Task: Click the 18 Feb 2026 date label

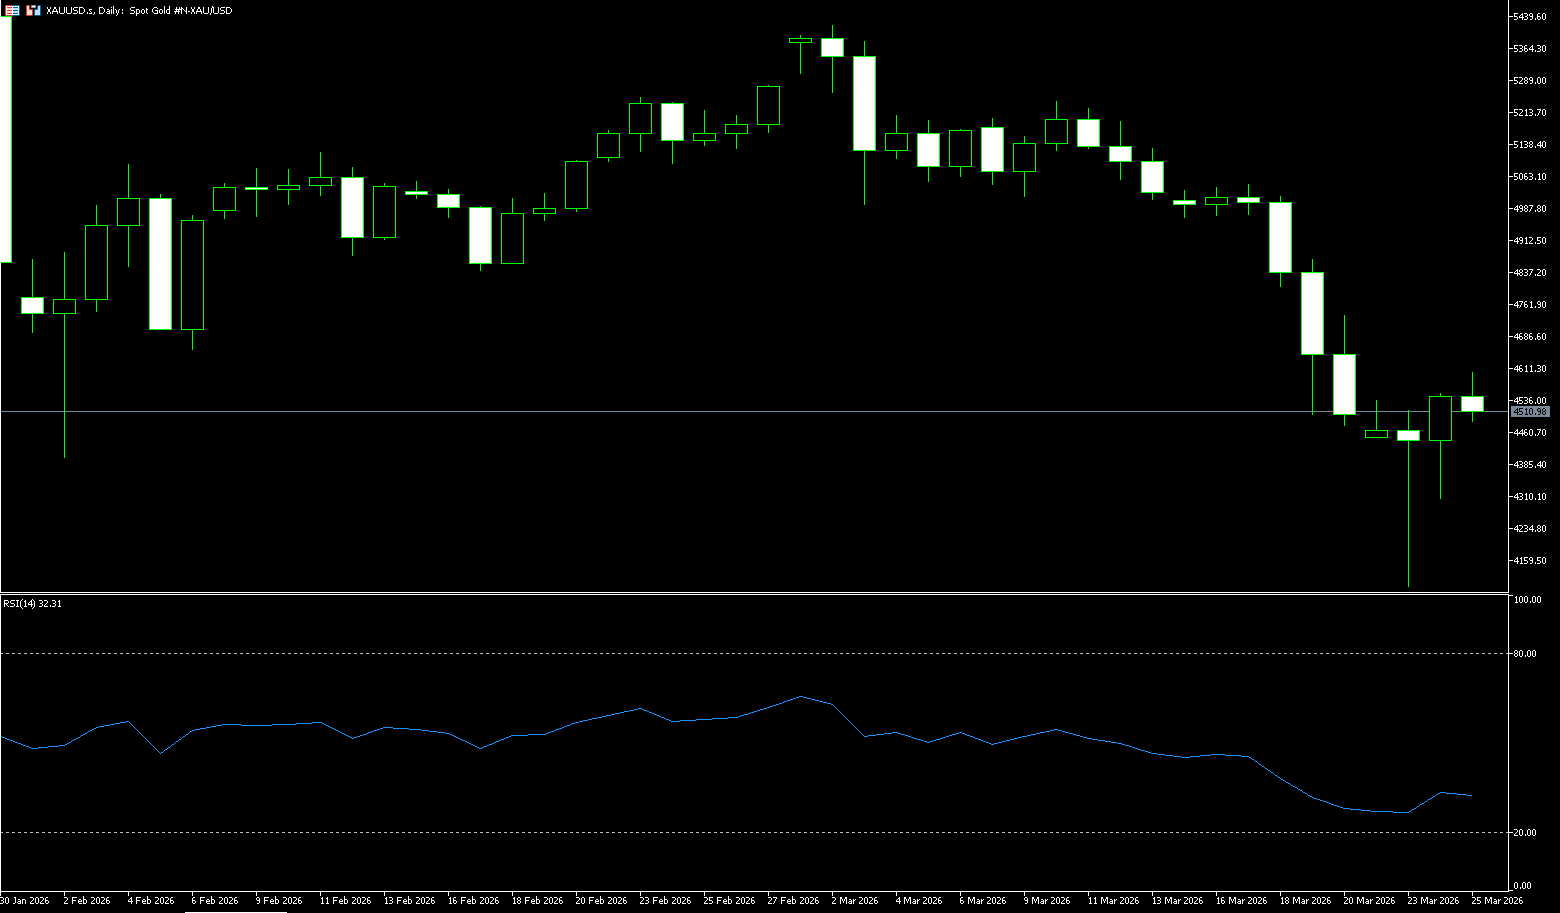Action: click(x=537, y=901)
